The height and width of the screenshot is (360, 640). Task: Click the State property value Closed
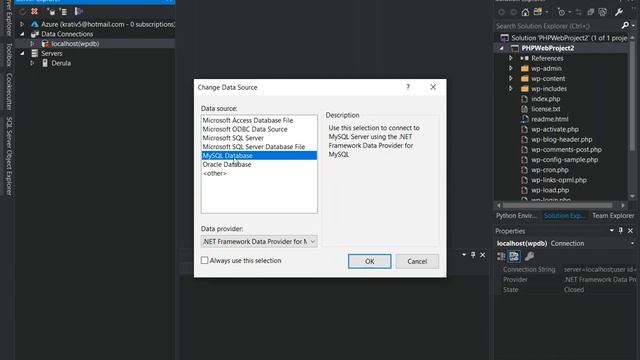click(573, 290)
